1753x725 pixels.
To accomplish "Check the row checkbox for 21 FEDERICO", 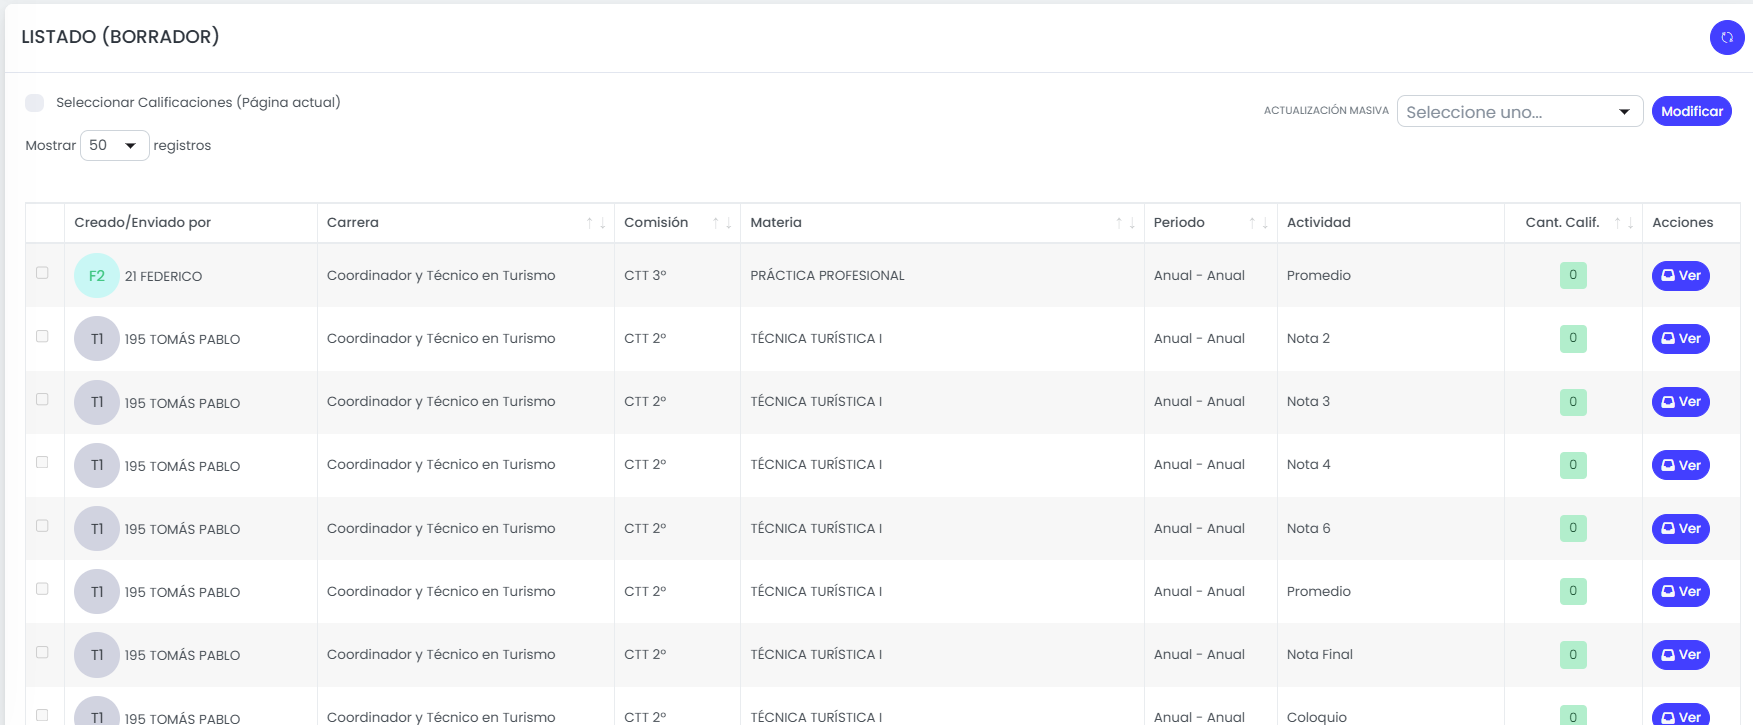I will 42,273.
